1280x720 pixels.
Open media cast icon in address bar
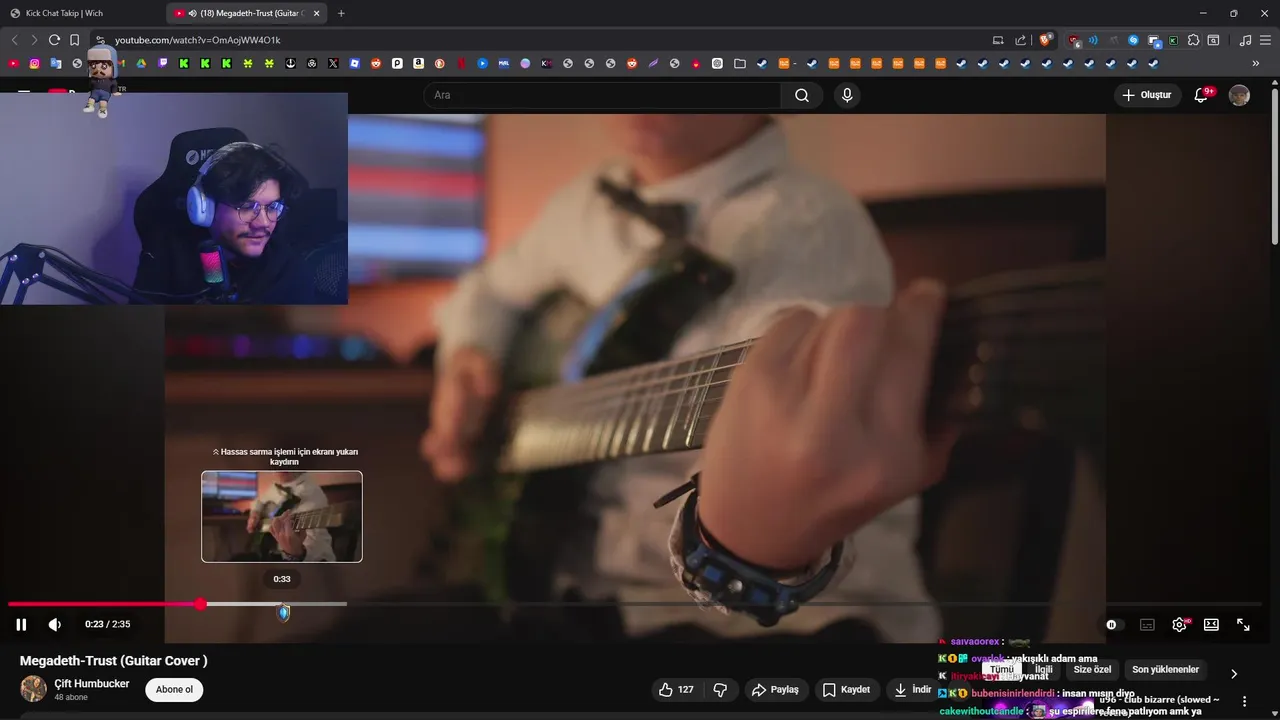[x=998, y=40]
